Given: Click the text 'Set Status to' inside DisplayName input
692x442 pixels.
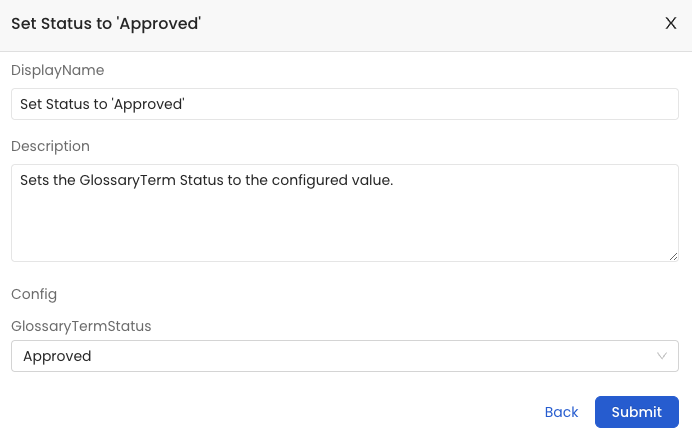Looking at the screenshot, I should 64,104.
